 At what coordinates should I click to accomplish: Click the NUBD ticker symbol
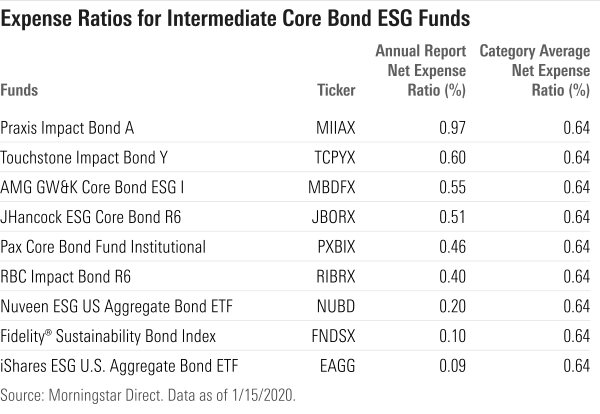(x=337, y=305)
